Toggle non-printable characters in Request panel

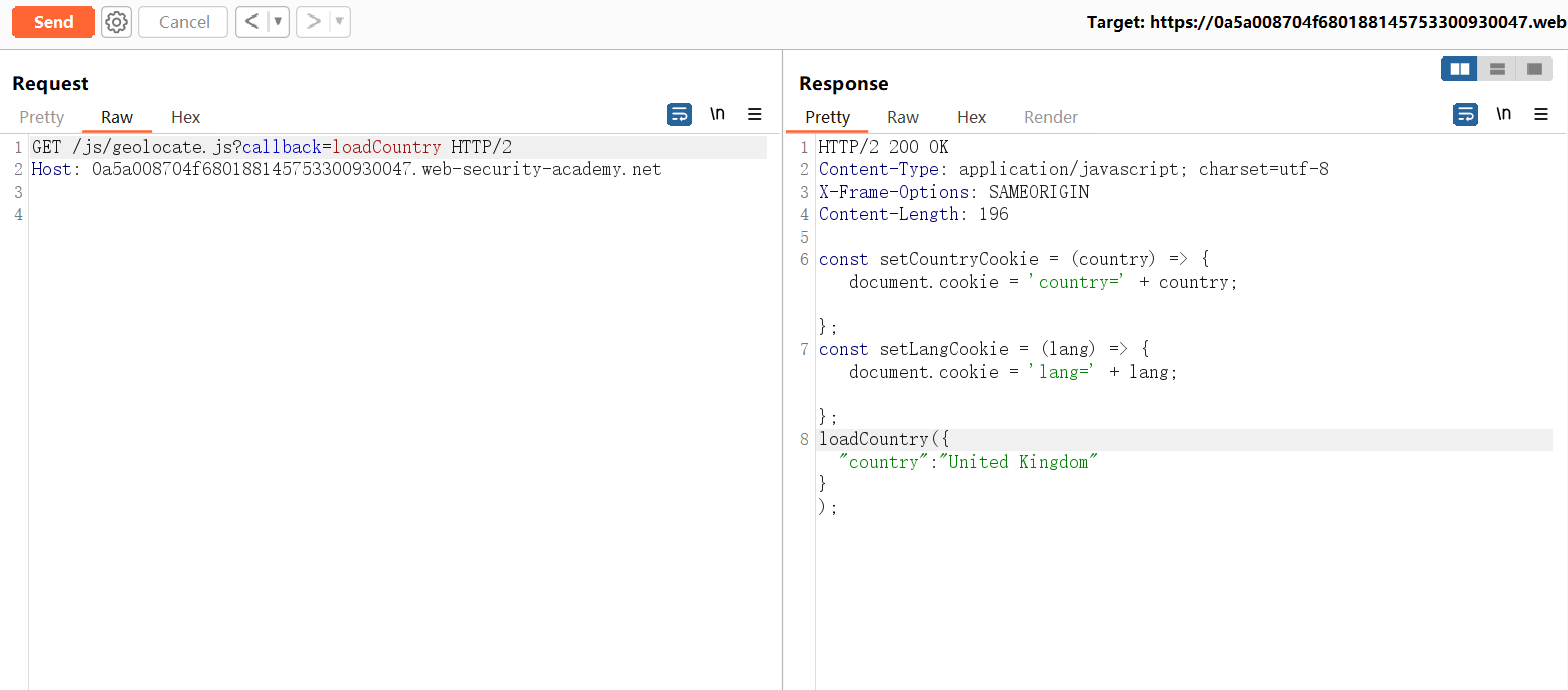pyautogui.click(x=717, y=114)
